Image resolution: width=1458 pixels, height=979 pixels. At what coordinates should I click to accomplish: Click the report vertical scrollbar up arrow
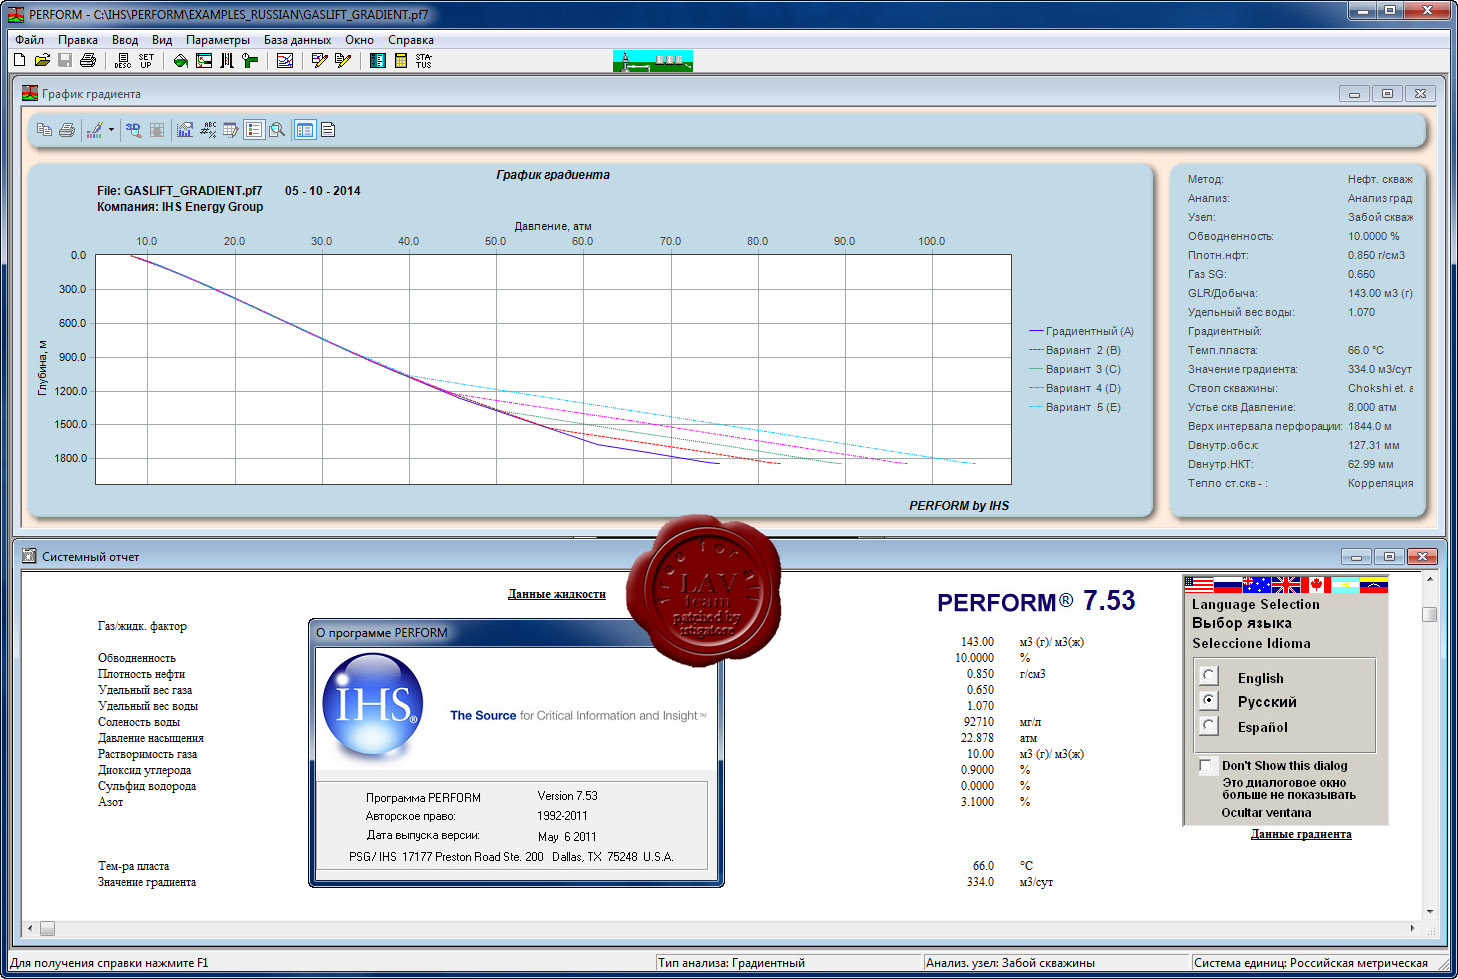(x=1430, y=580)
